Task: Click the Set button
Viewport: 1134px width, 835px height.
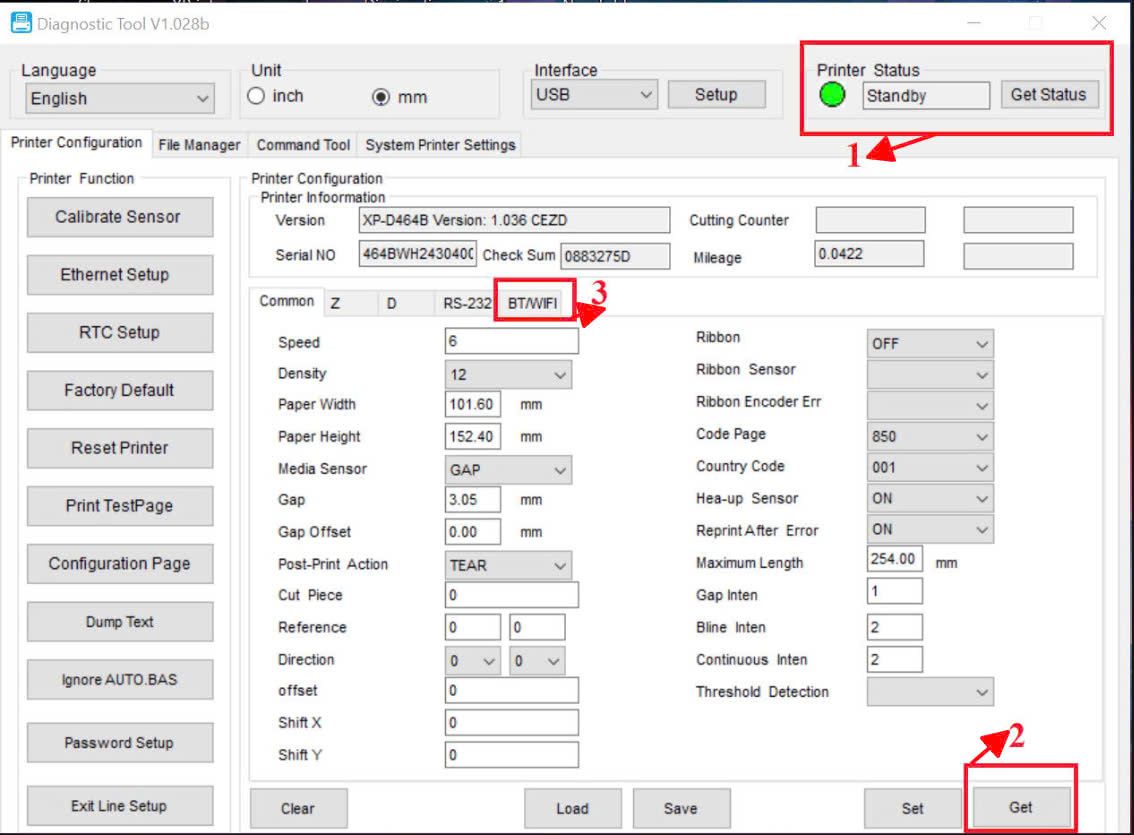Action: (x=912, y=808)
